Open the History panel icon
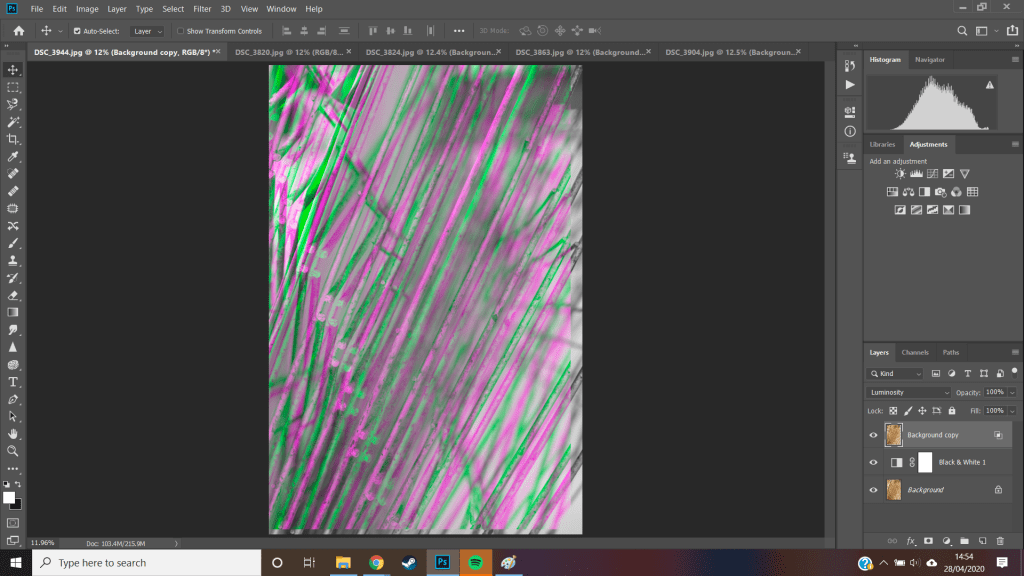1024x576 pixels. [x=850, y=66]
